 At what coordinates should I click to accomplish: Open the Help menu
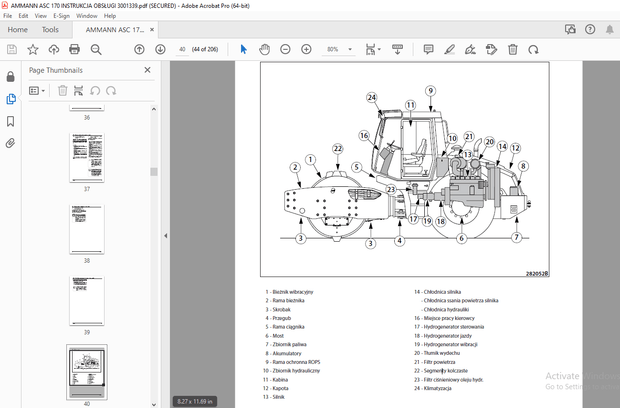click(x=110, y=16)
